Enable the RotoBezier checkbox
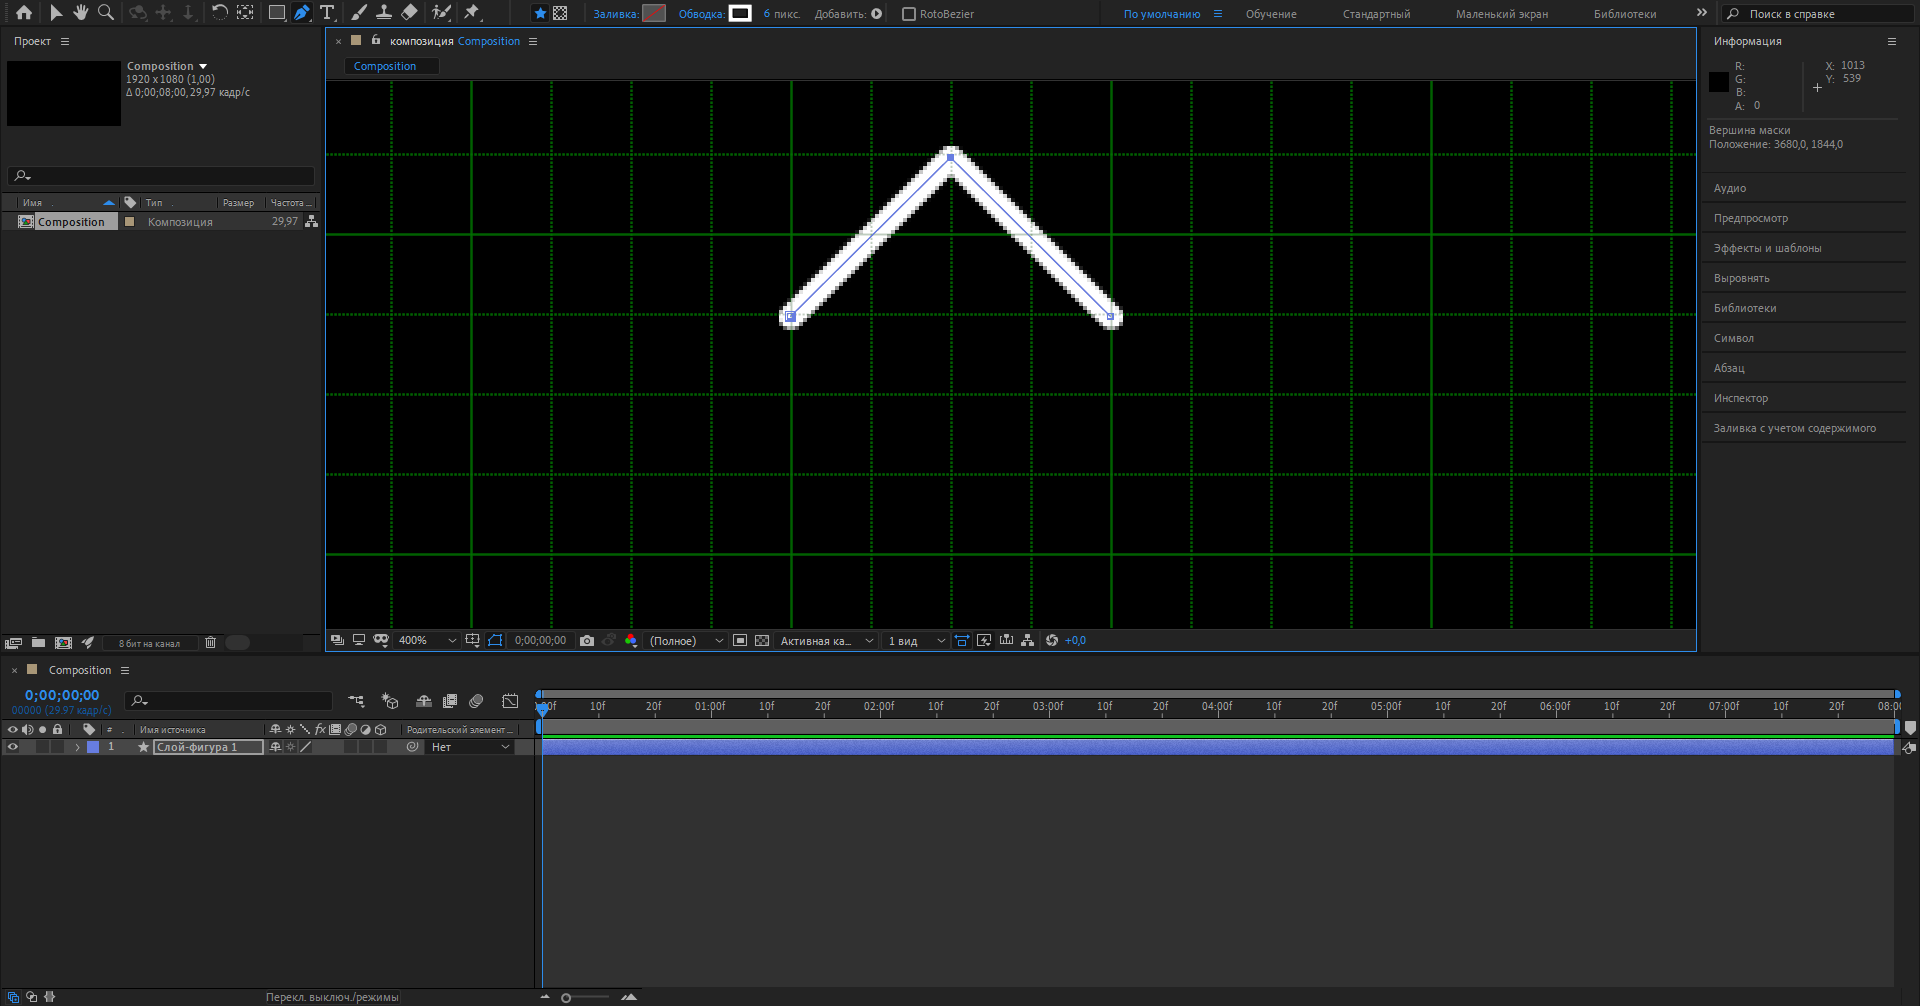This screenshot has width=1920, height=1006. pos(909,14)
